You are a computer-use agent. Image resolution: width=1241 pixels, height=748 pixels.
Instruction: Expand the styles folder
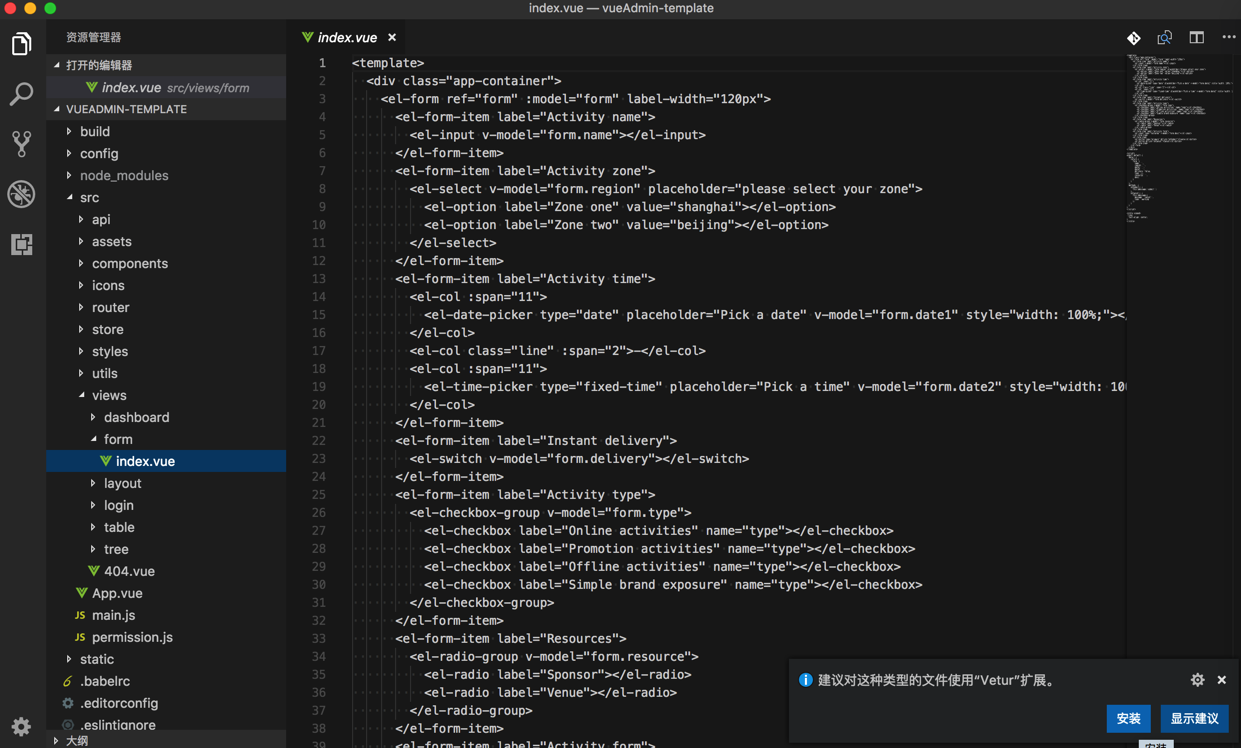point(81,351)
